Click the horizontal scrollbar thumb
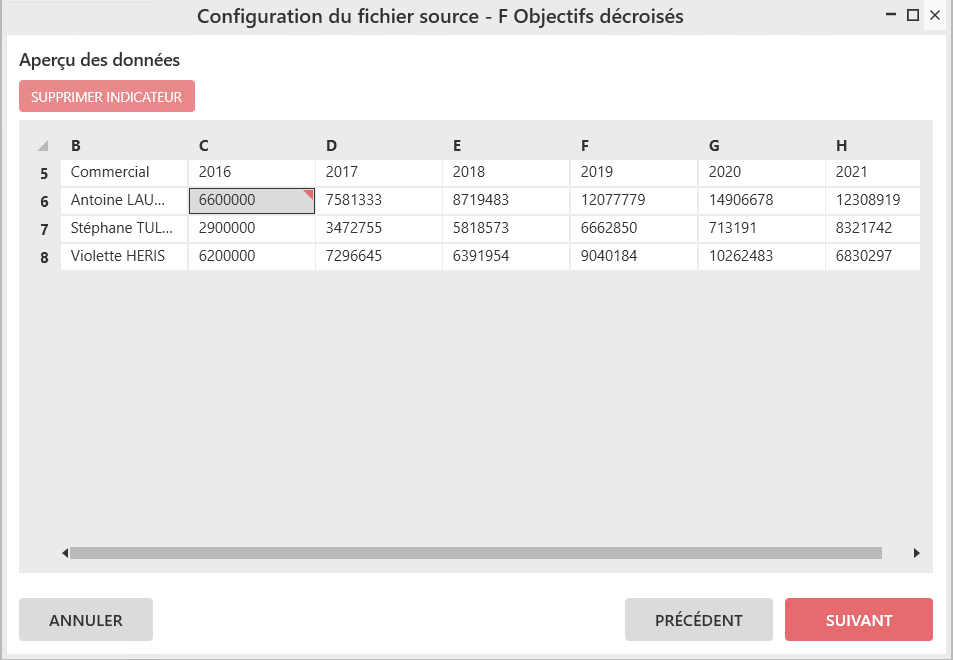This screenshot has width=953, height=660. pyautogui.click(x=476, y=553)
